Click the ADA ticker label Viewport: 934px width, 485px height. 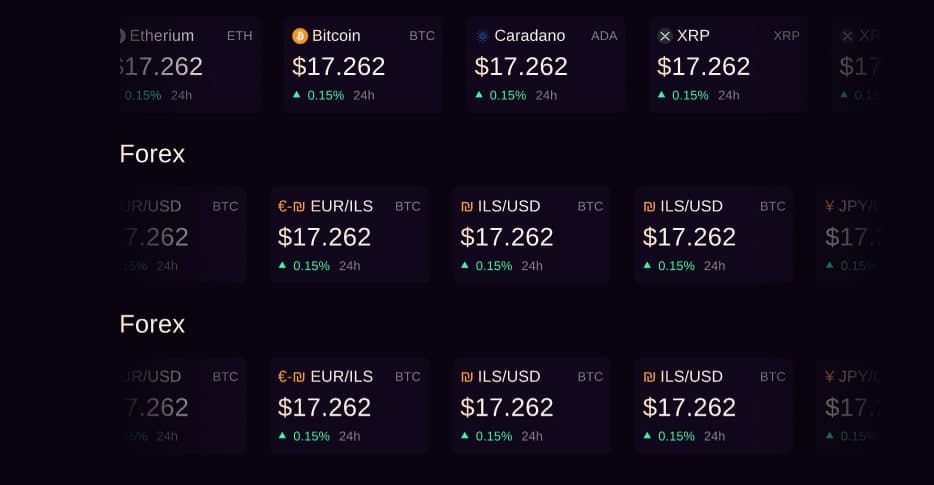click(x=604, y=36)
